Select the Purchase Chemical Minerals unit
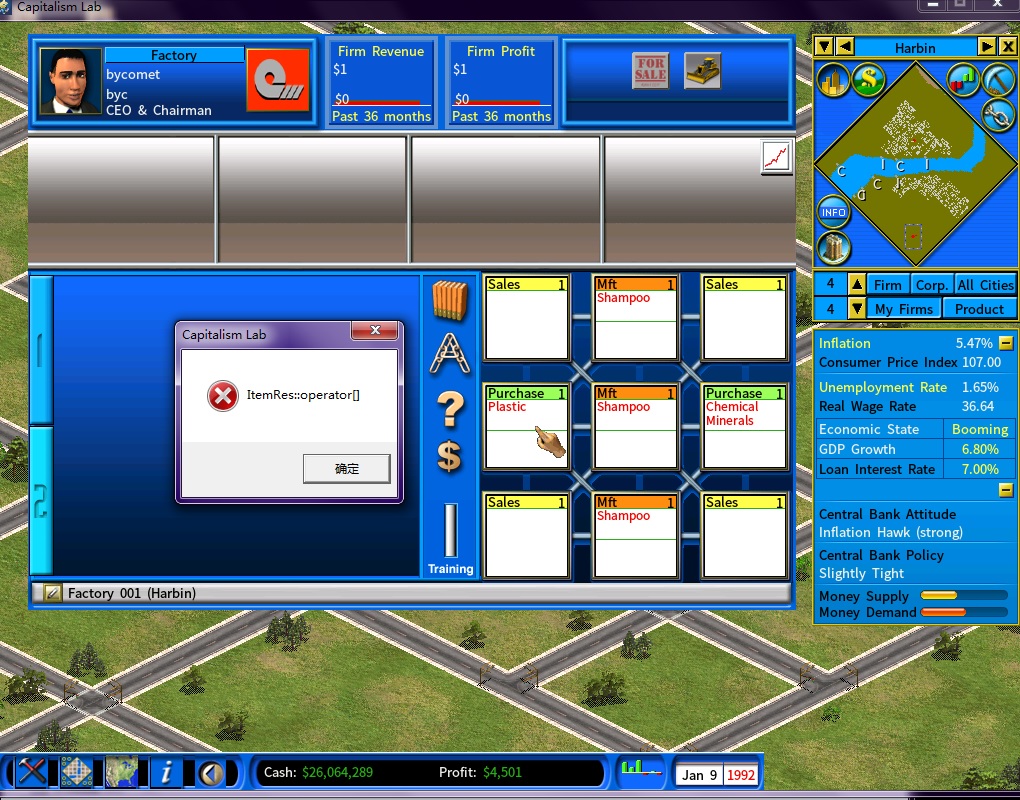This screenshot has width=1020, height=800. click(x=744, y=427)
